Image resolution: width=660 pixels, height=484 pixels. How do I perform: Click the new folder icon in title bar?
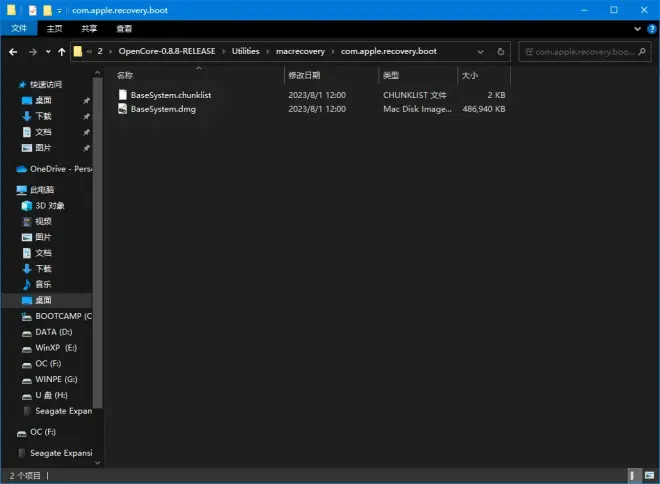coord(47,10)
